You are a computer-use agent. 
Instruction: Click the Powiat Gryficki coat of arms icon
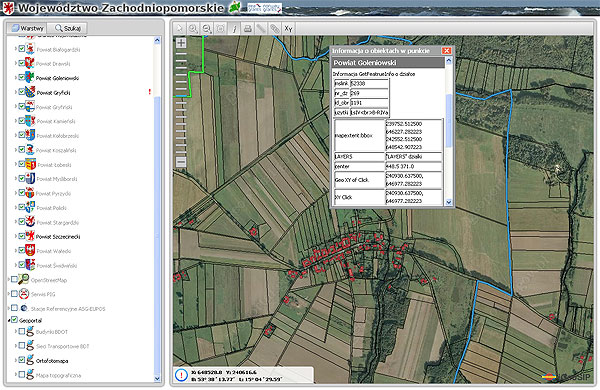(x=30, y=92)
